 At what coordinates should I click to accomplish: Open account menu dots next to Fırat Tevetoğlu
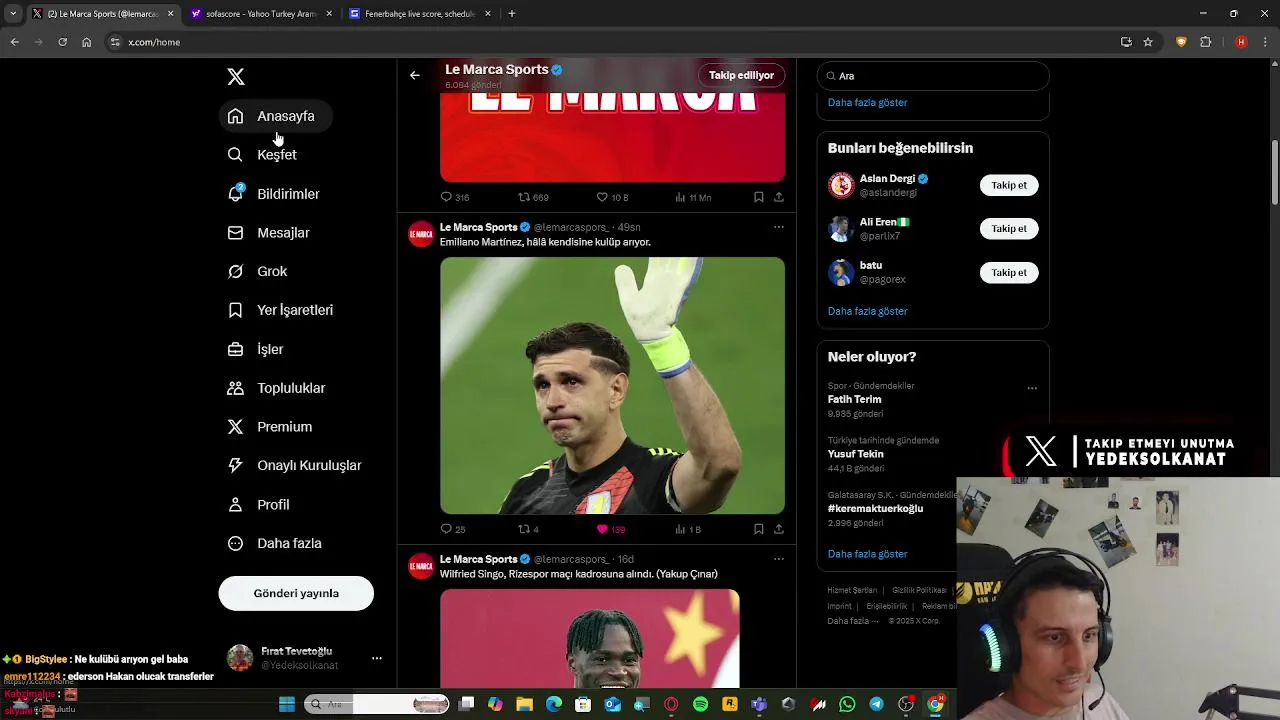point(377,658)
